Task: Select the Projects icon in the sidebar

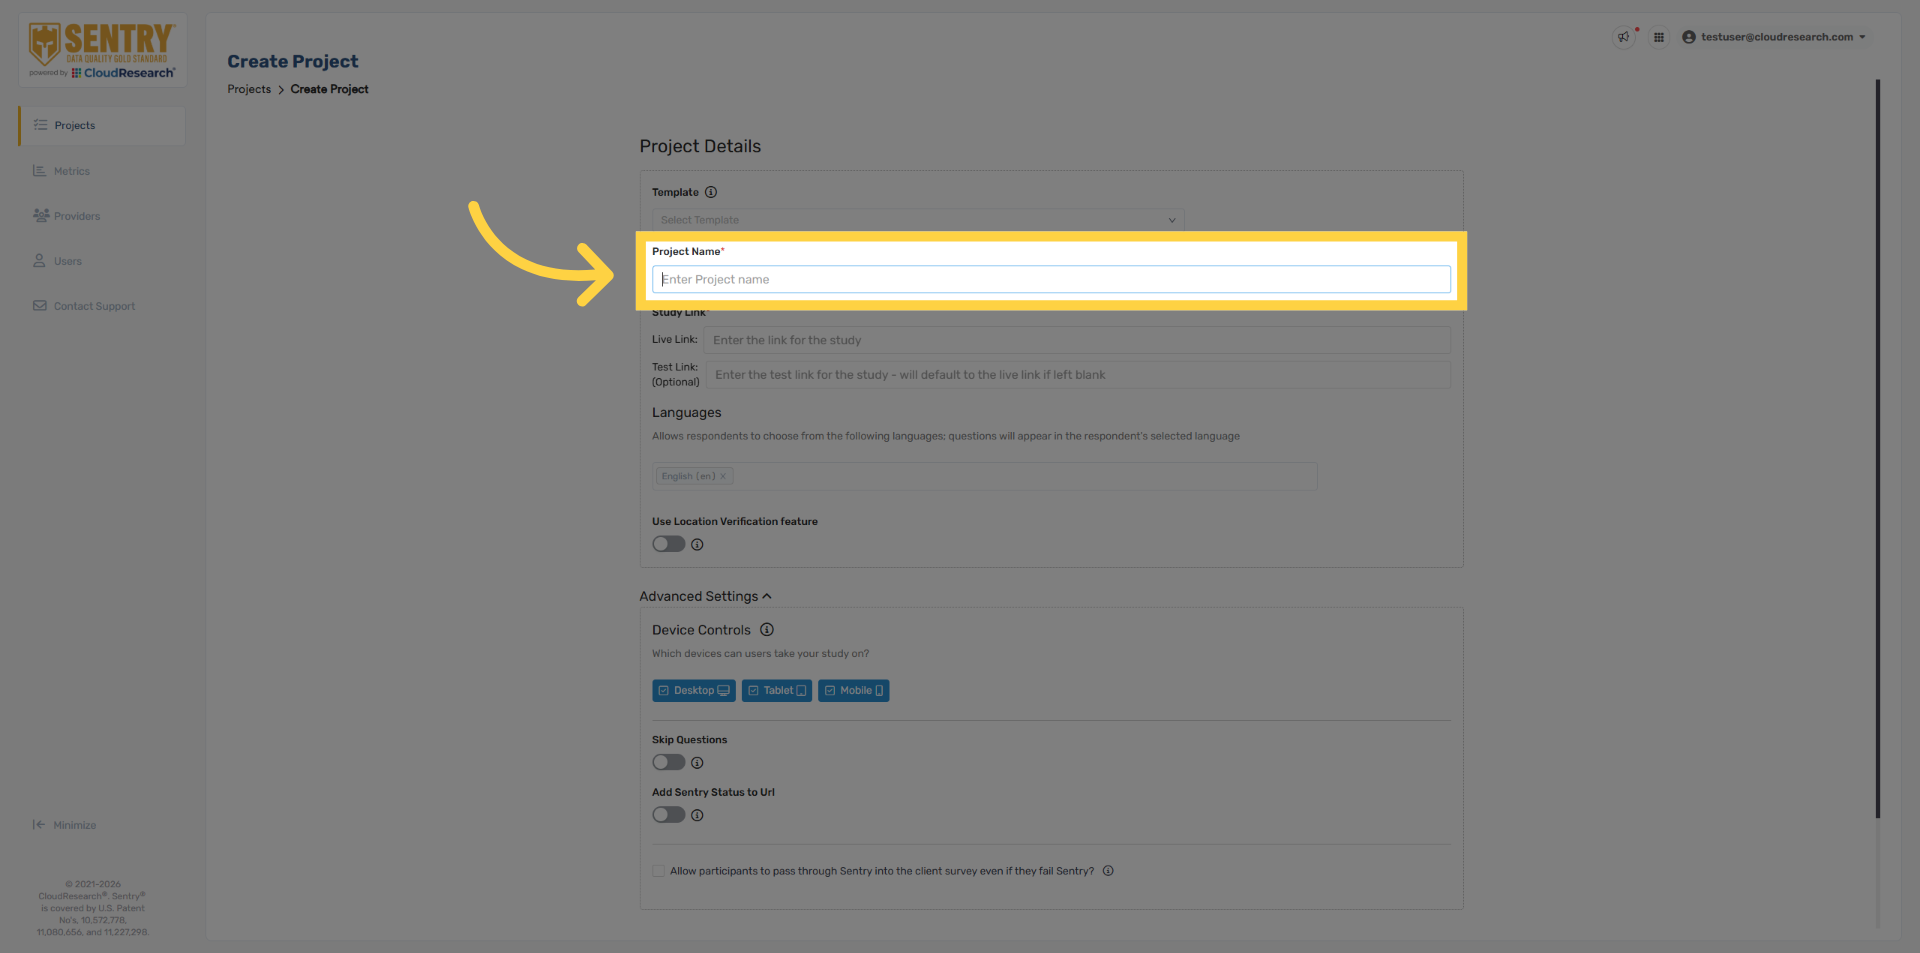Action: 40,125
